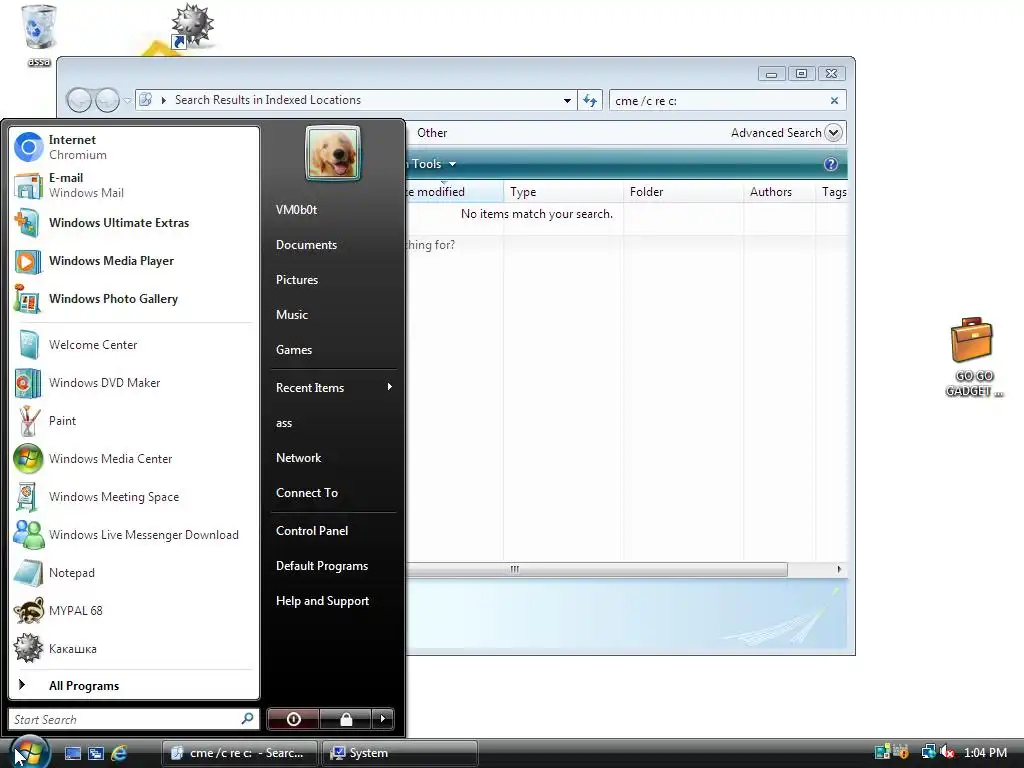Open Search Tools dropdown
Viewport: 1024px width, 768px height.
(429, 164)
